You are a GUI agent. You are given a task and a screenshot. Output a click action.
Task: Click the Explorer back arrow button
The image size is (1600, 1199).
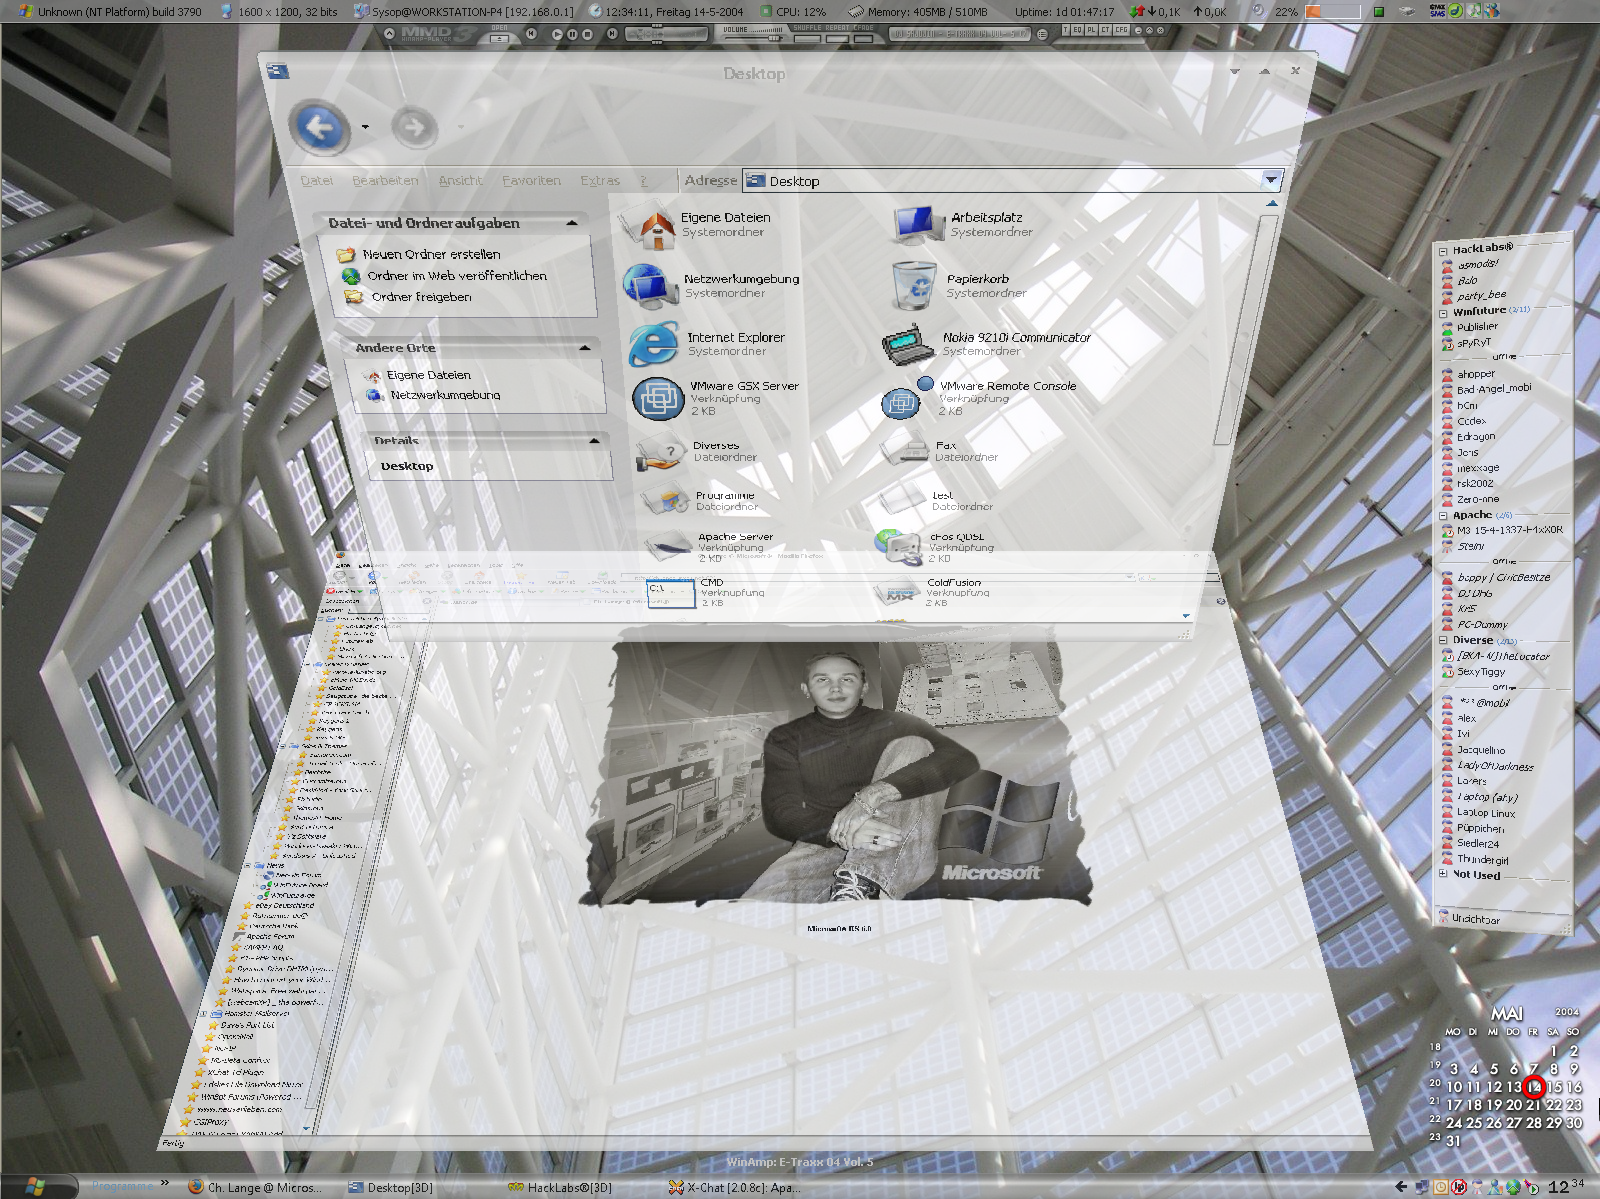pos(320,127)
